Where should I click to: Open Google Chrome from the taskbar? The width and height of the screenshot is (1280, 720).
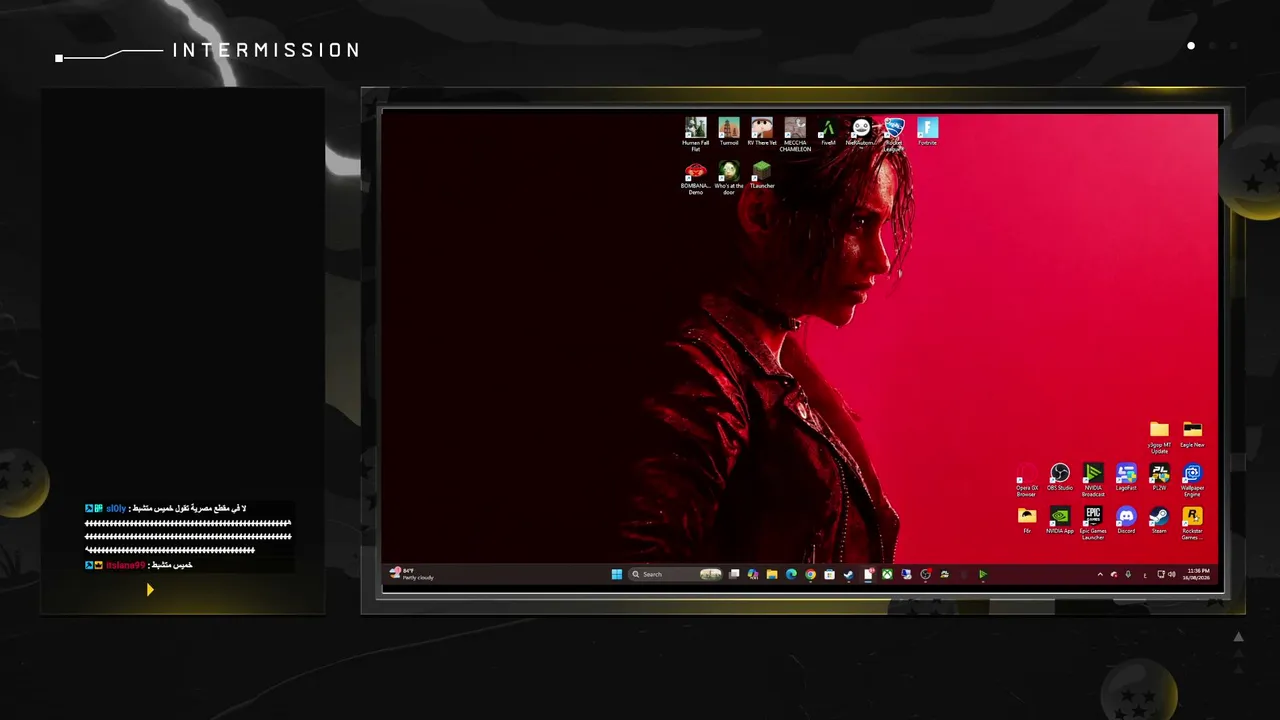tap(810, 574)
